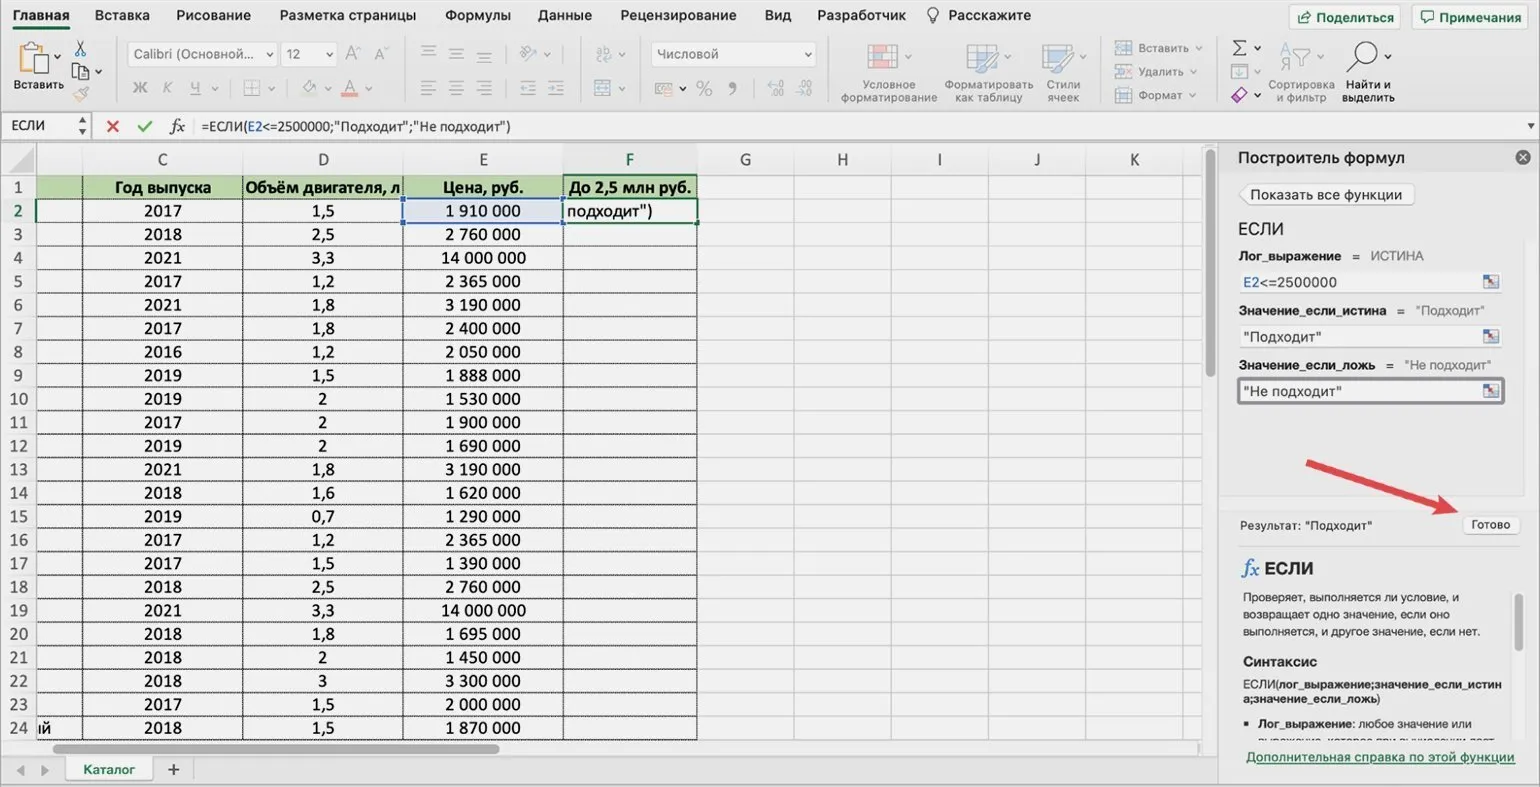Open the Каталог sheet tab
Viewport: 1540px width, 787px height.
tap(108, 769)
